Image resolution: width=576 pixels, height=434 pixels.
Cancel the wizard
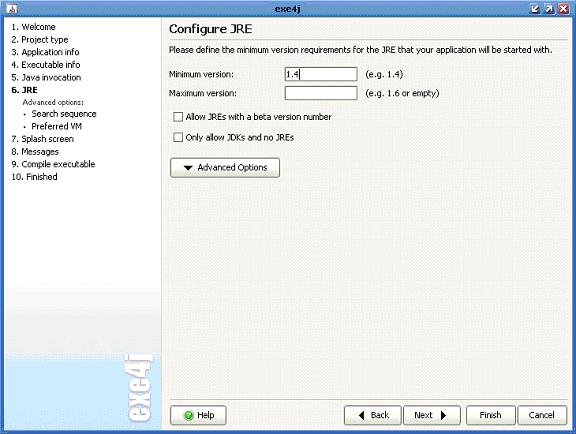coord(542,415)
